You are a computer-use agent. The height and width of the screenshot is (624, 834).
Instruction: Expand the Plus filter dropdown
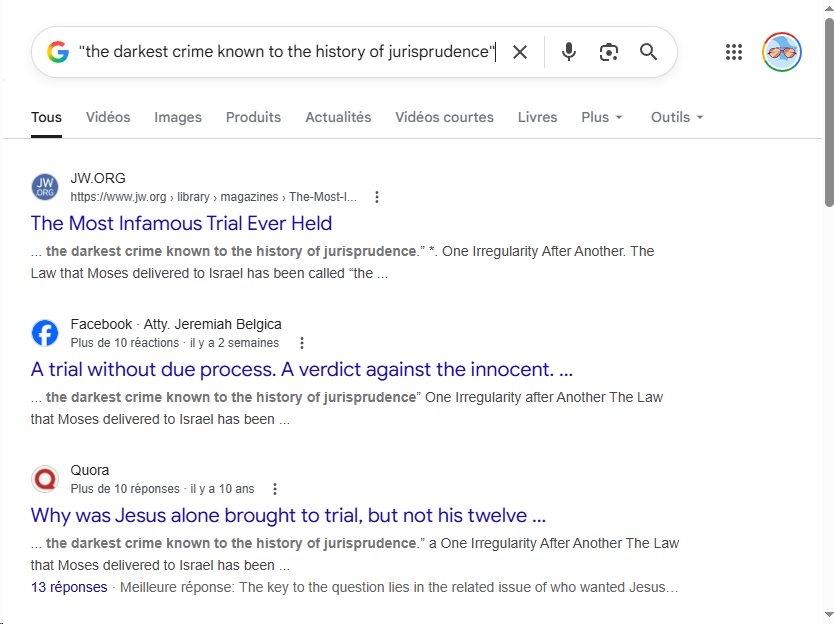[601, 117]
